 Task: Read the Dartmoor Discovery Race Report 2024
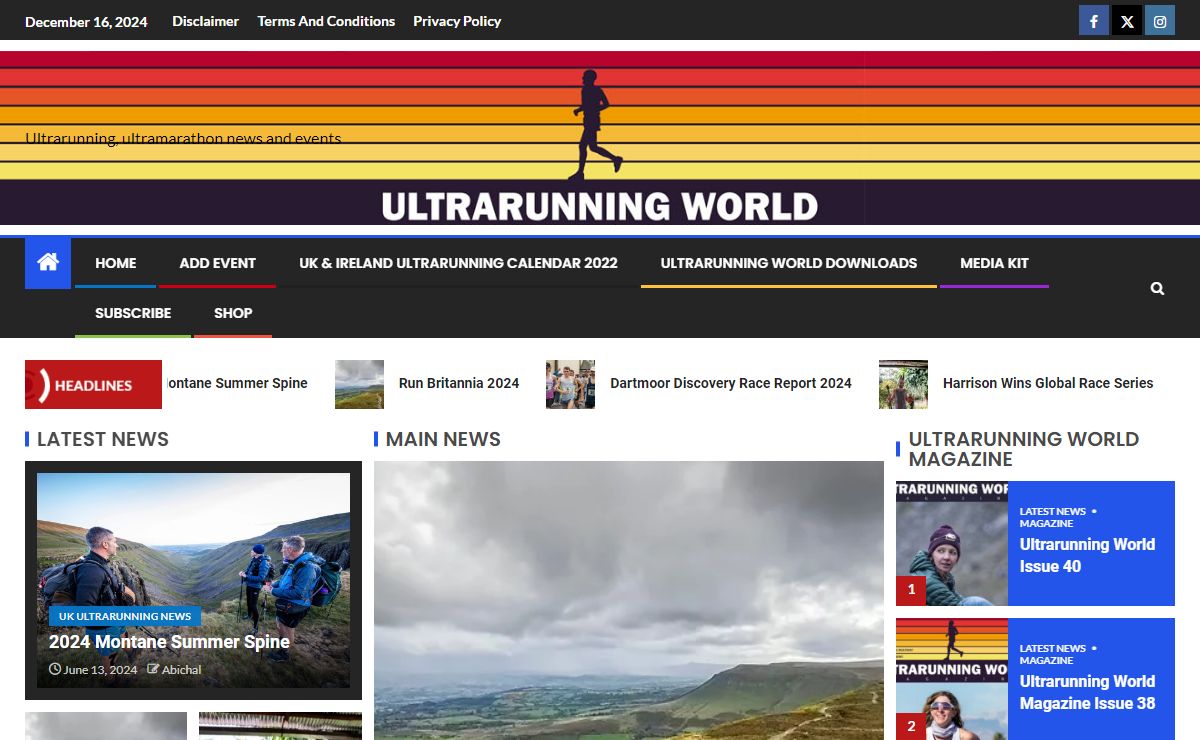730,383
